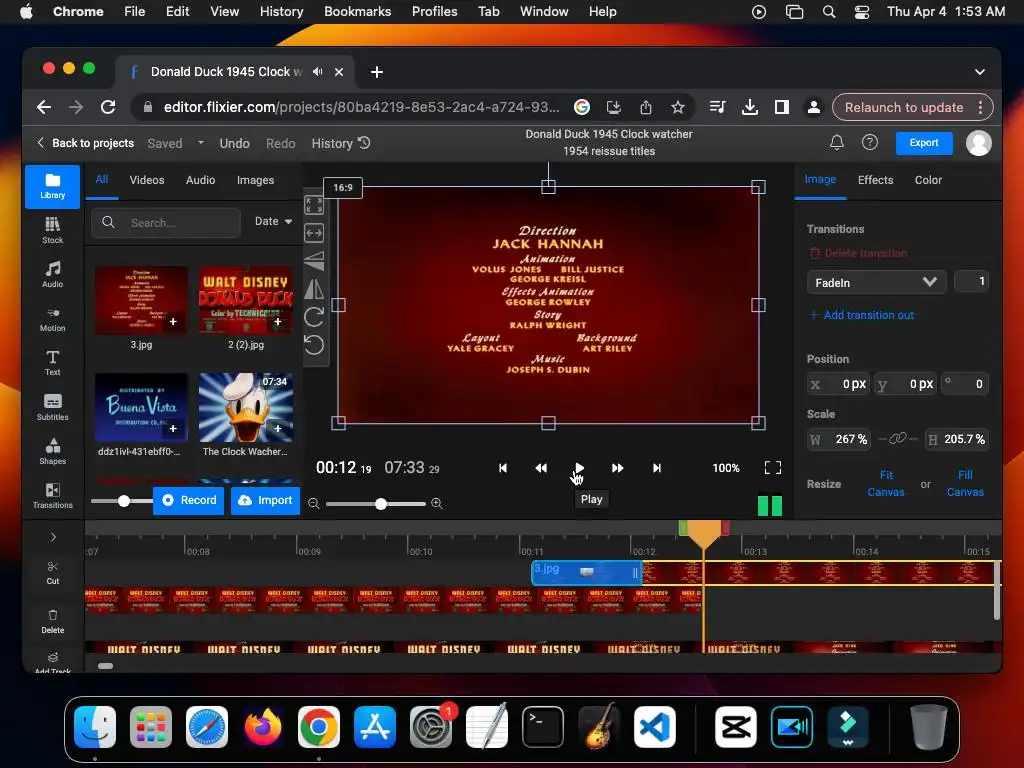Open the Saved status dropdown arrow
Screen dimensions: 1024x768
[200, 142]
